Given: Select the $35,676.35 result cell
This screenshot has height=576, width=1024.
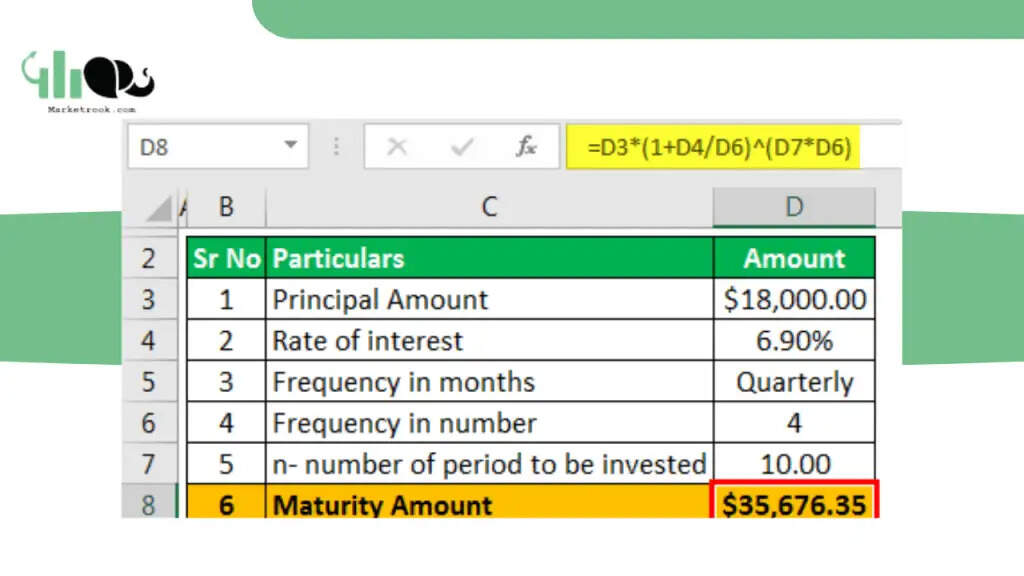Looking at the screenshot, I should (x=794, y=502).
